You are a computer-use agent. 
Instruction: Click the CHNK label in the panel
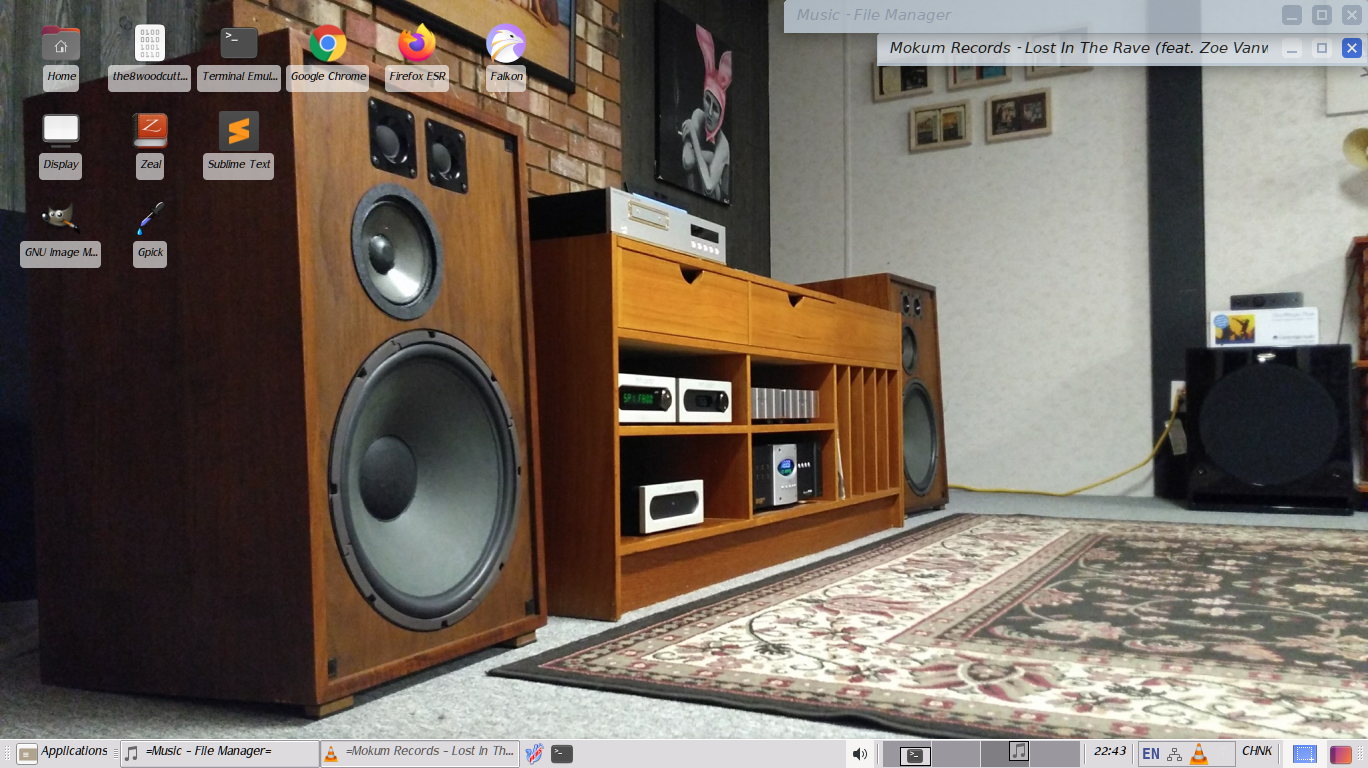(x=1257, y=752)
